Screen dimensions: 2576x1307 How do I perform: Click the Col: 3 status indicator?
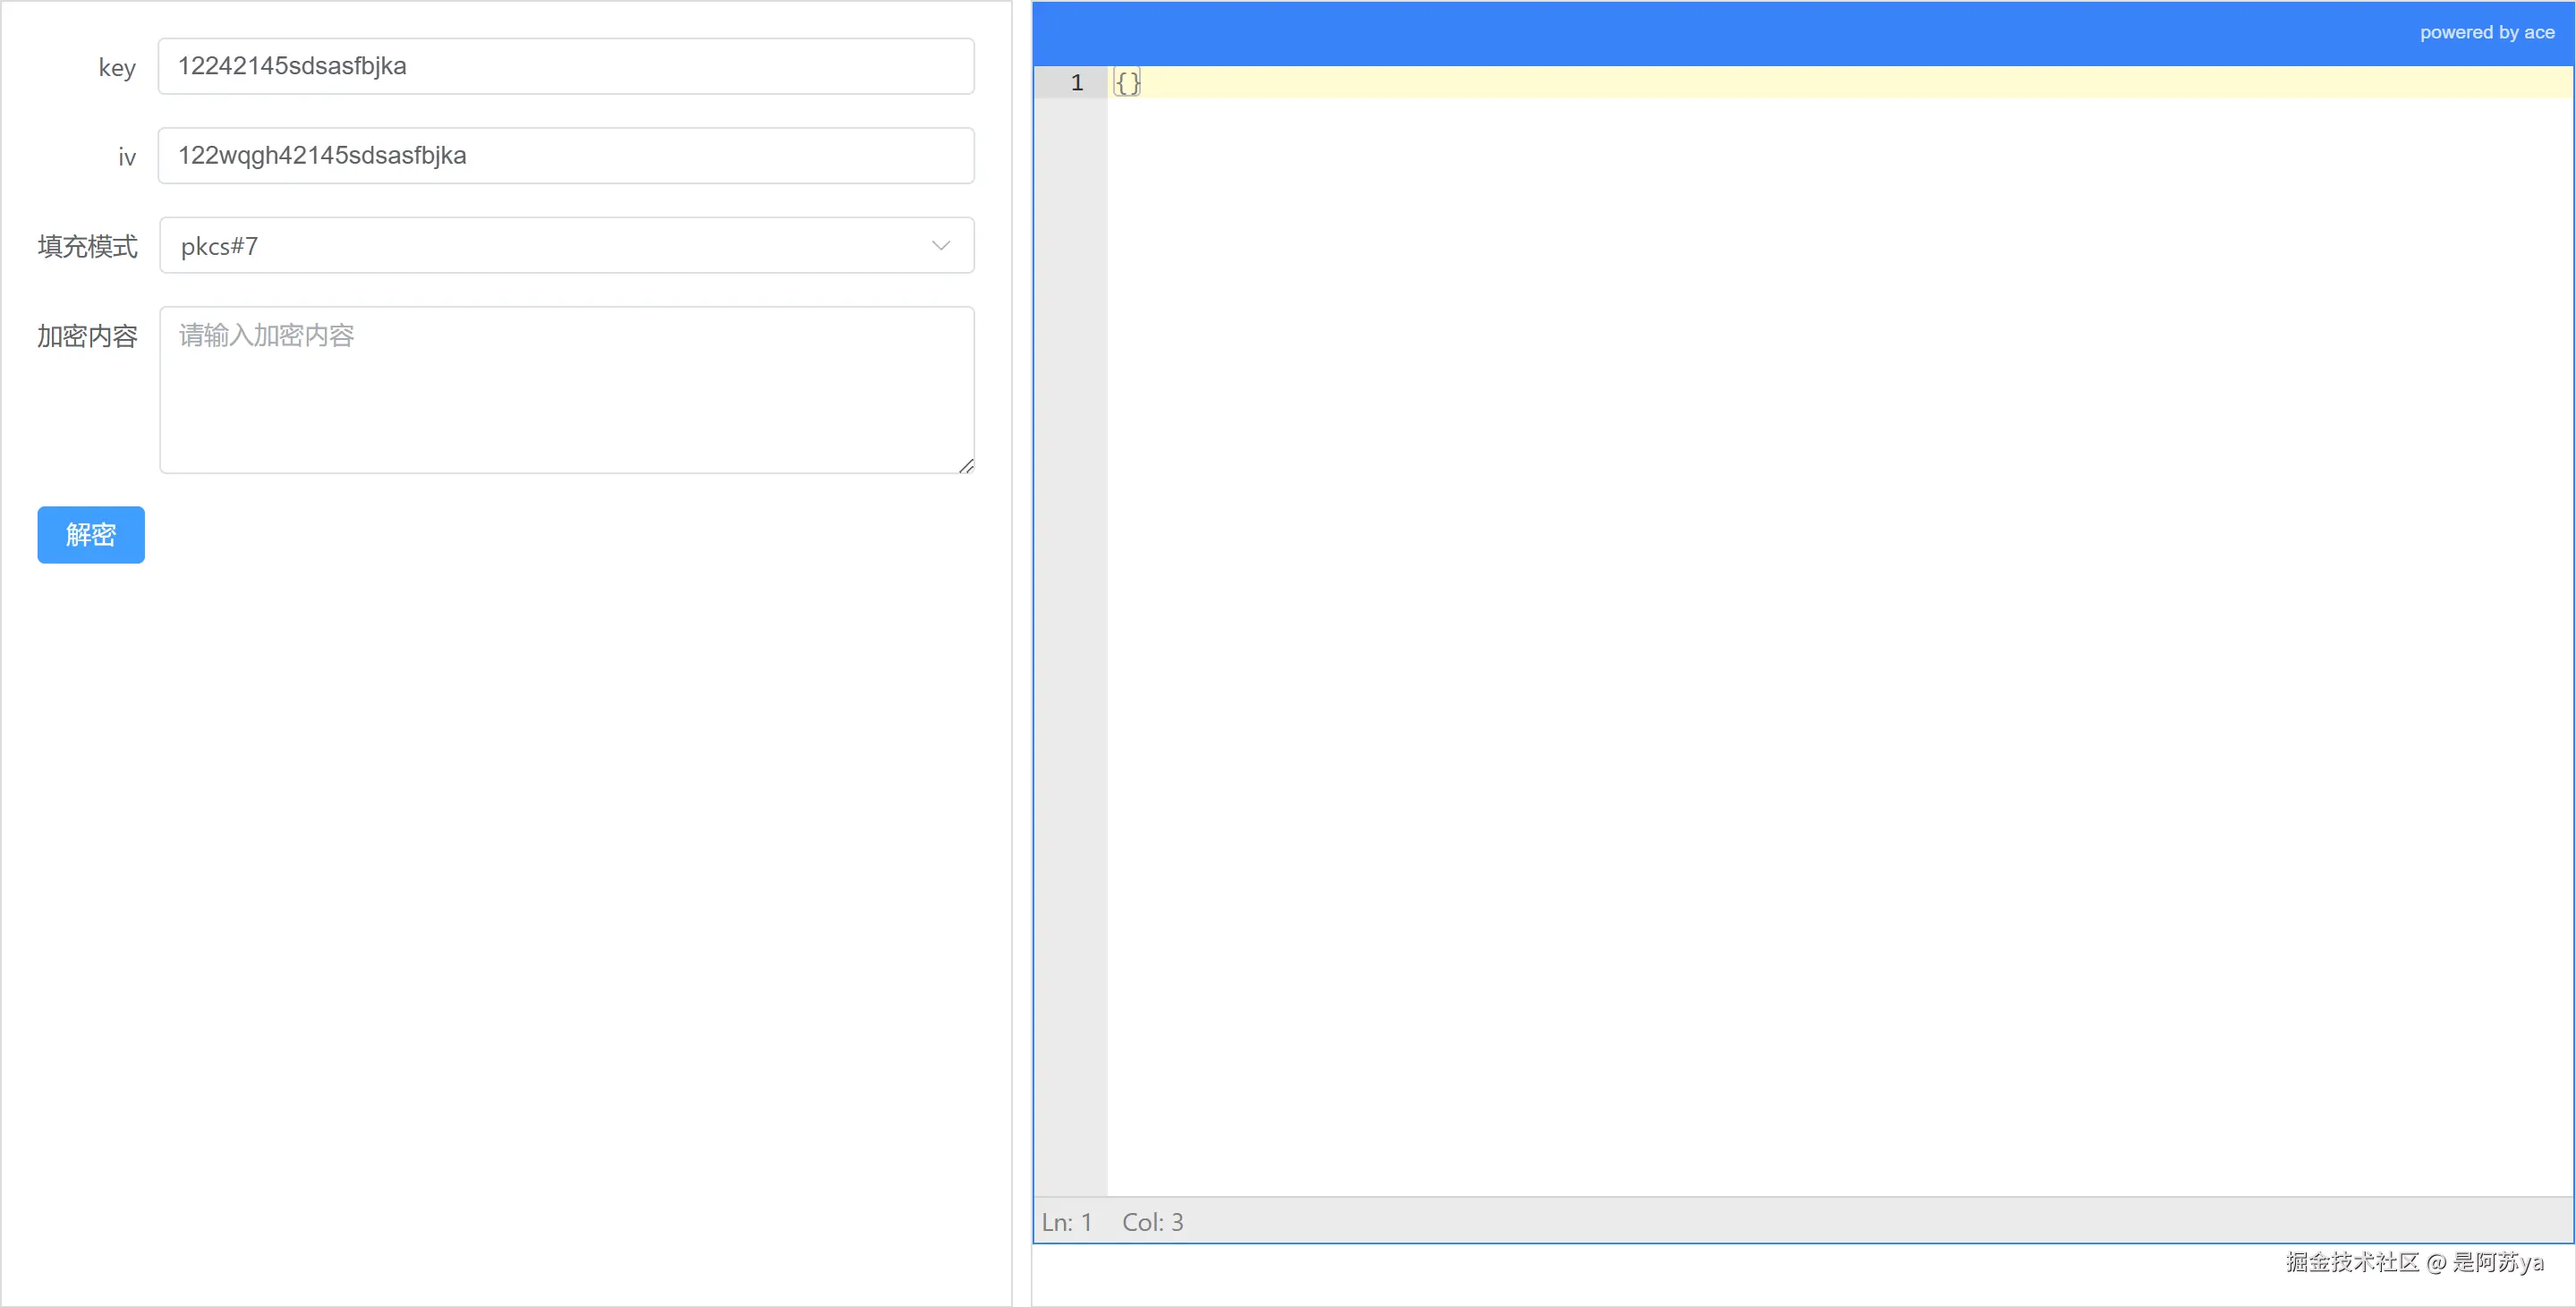pyautogui.click(x=1152, y=1222)
